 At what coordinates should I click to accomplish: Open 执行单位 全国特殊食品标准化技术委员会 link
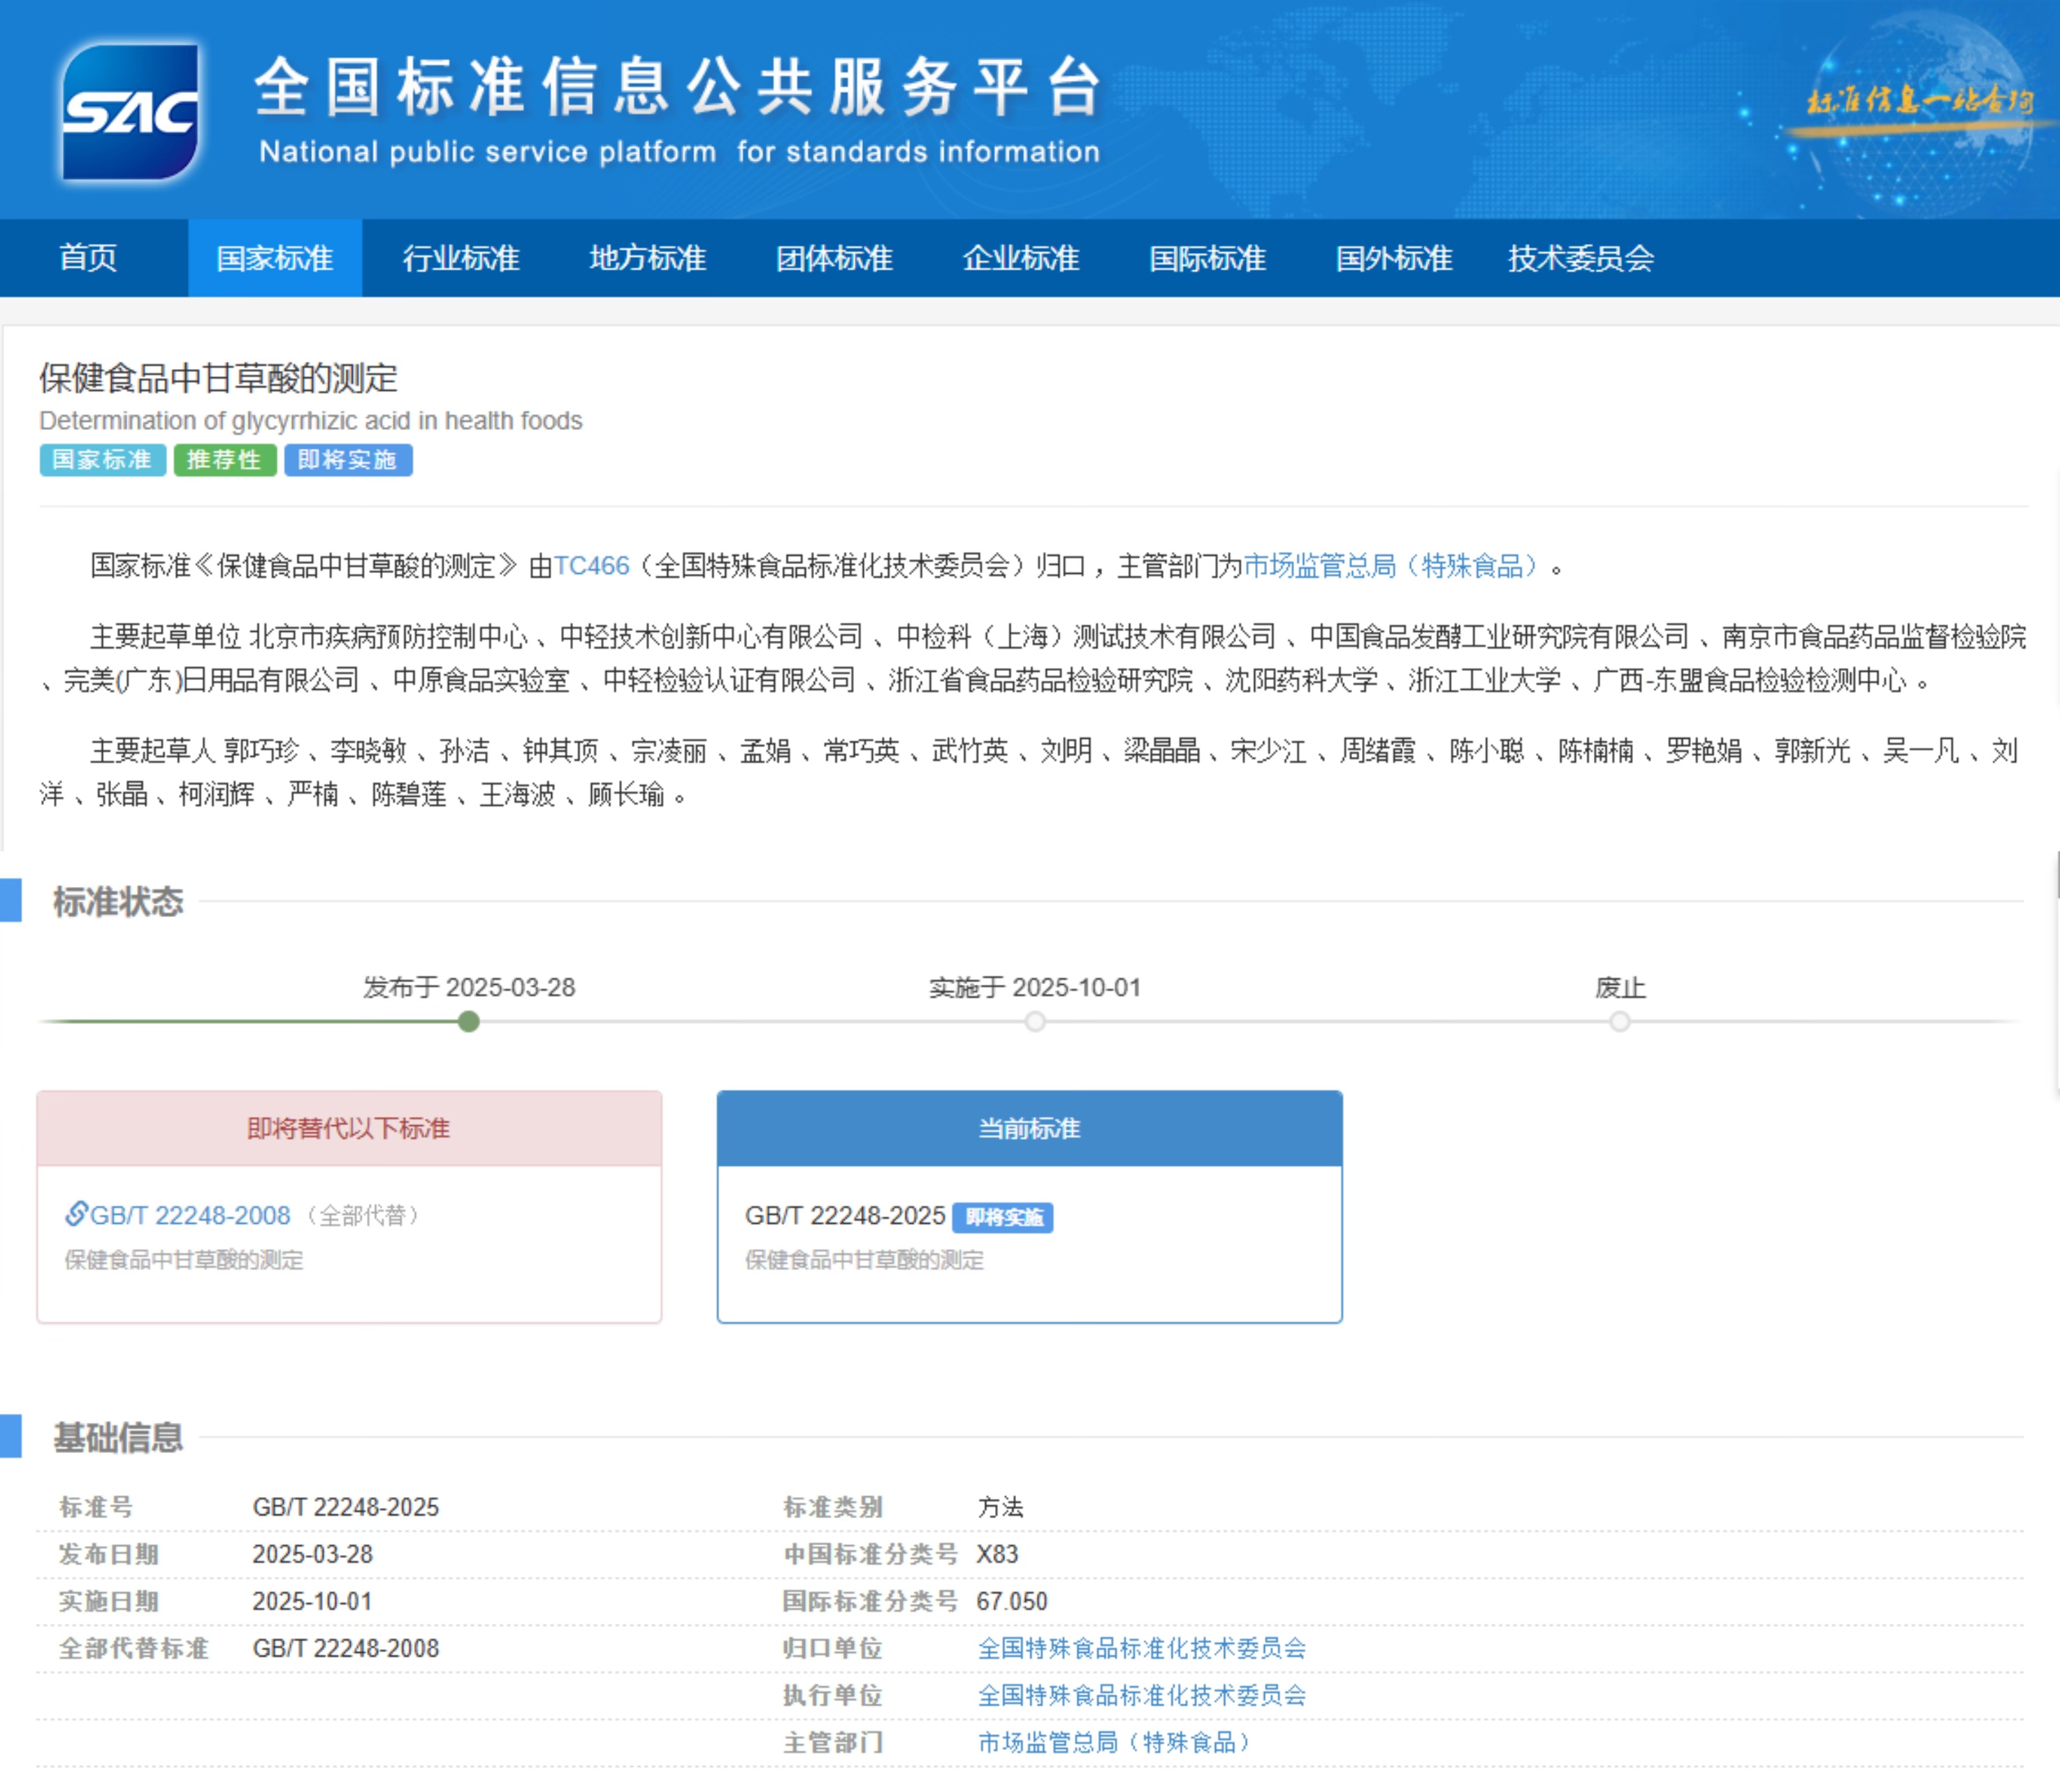[1141, 1695]
